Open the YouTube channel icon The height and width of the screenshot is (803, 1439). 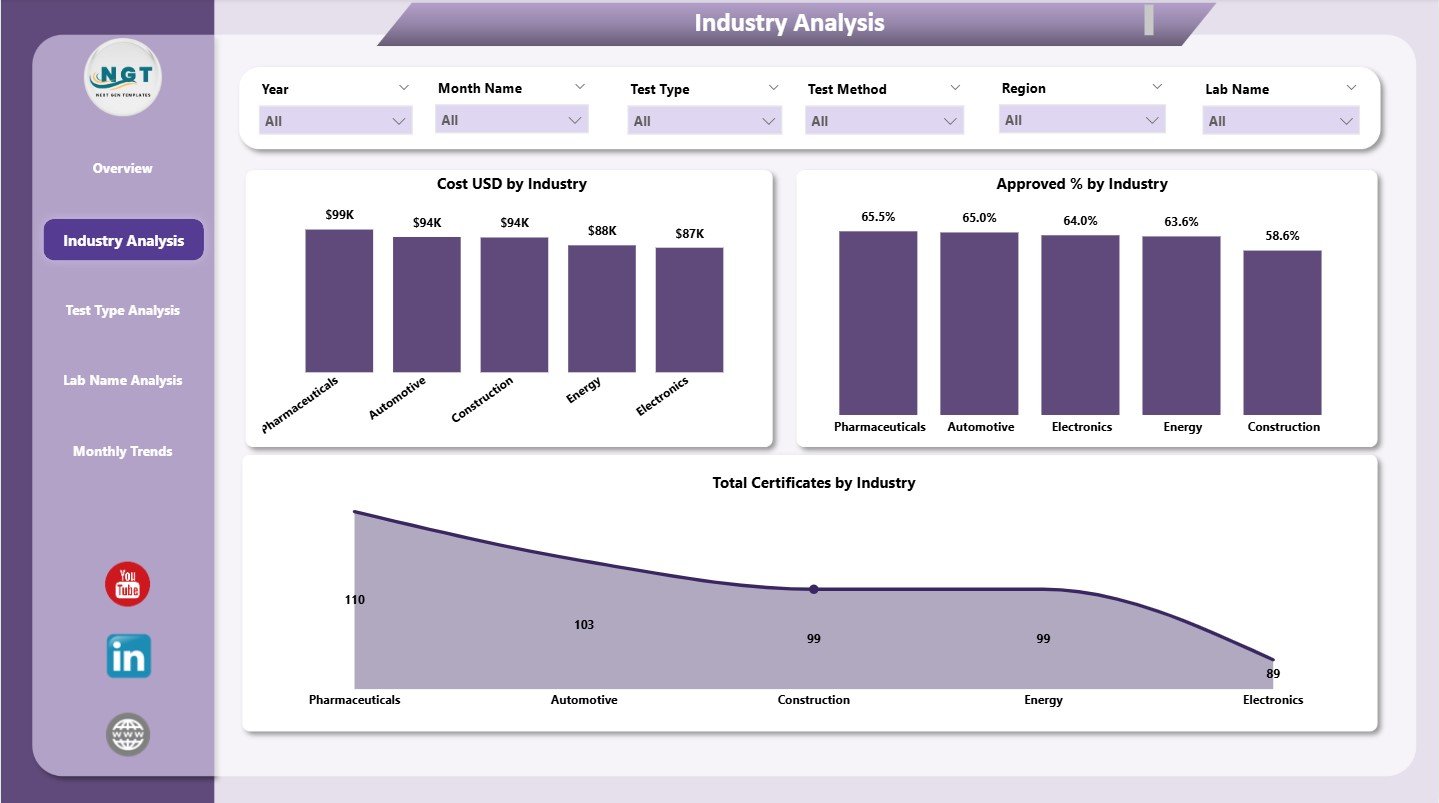coord(127,584)
